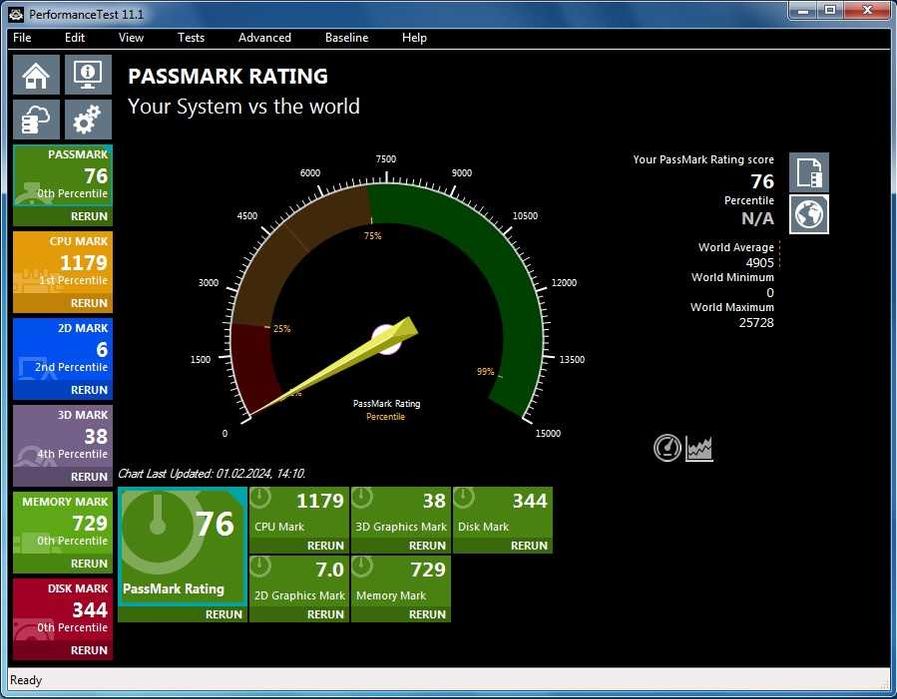Select the 2D MARK sidebar tile
The width and height of the screenshot is (897, 699).
[63, 350]
